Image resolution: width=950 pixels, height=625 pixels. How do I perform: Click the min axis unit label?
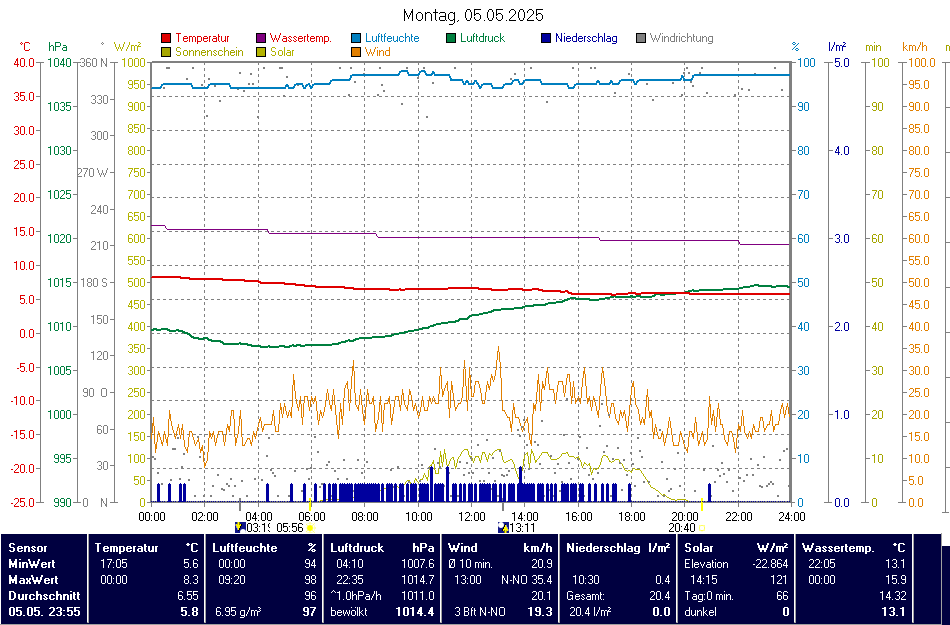pyautogui.click(x=873, y=47)
